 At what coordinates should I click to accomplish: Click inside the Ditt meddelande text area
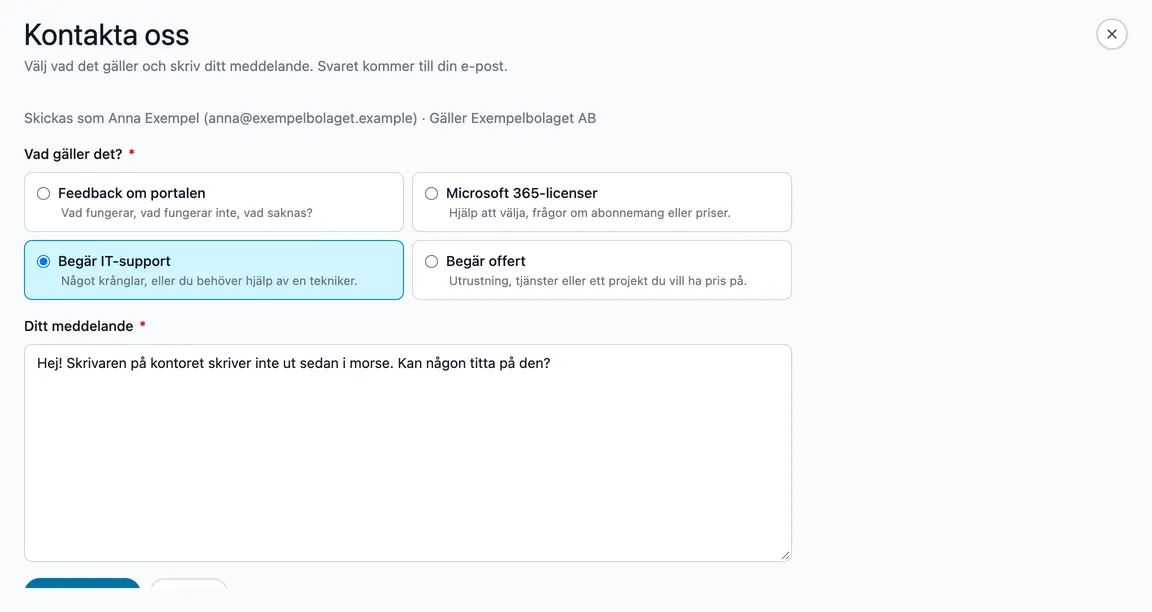coord(408,453)
